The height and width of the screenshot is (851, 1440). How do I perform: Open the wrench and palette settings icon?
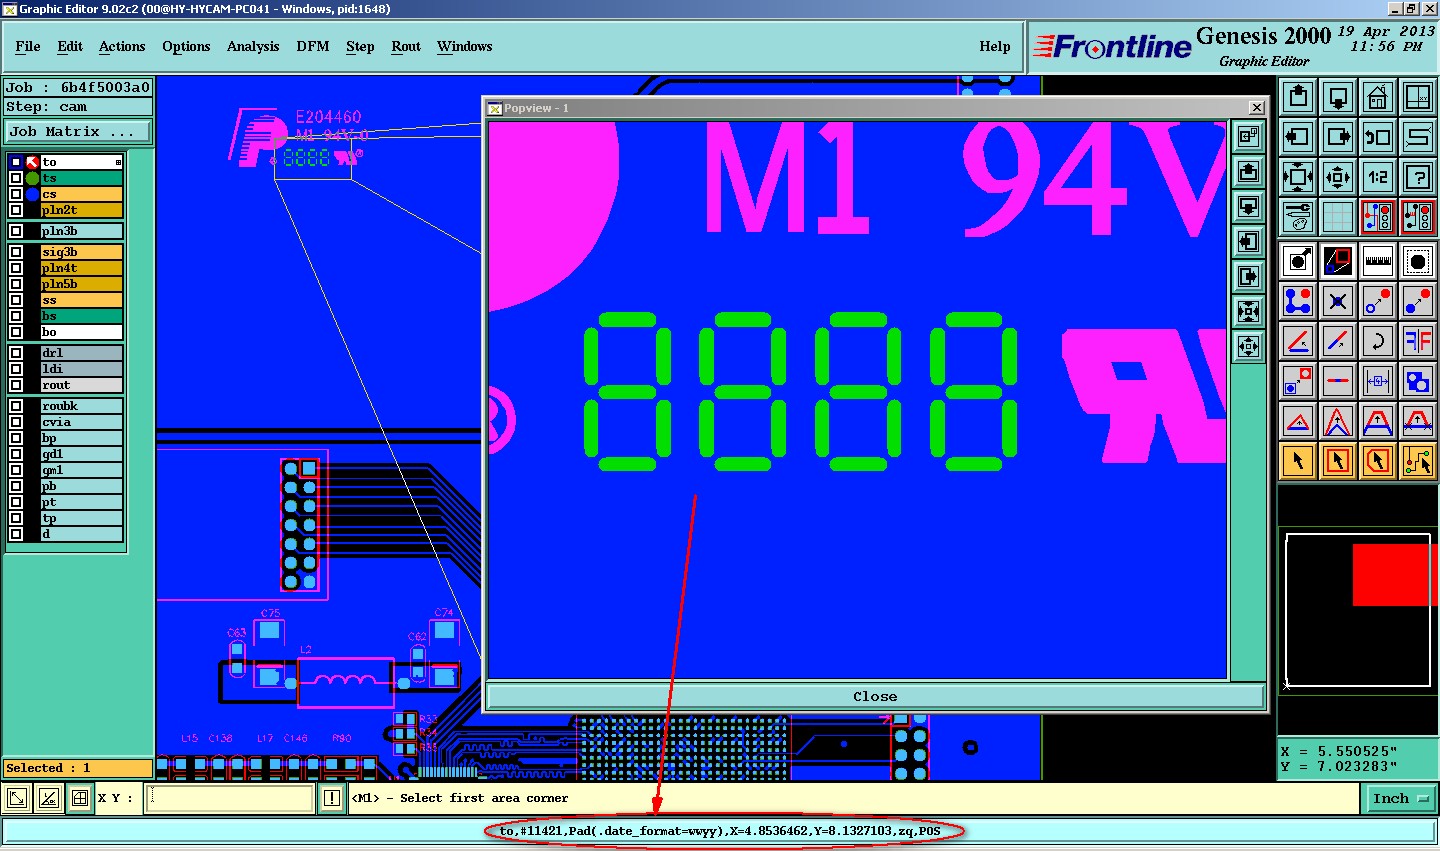1298,217
